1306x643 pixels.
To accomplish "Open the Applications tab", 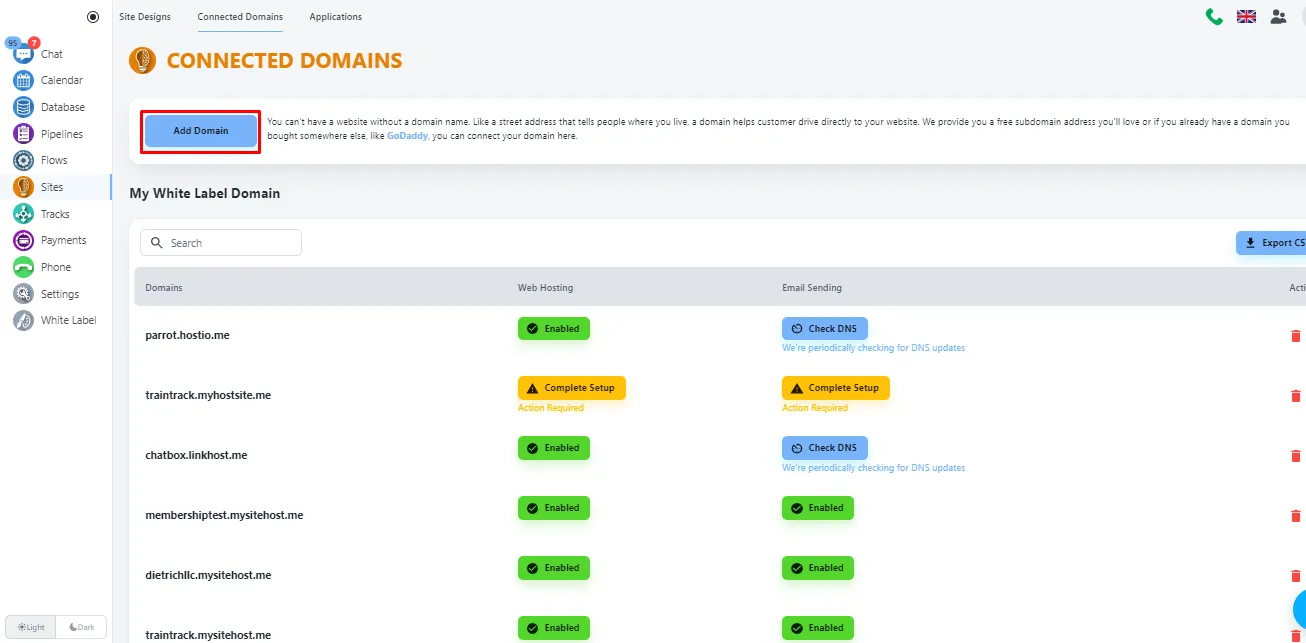I will click(336, 17).
